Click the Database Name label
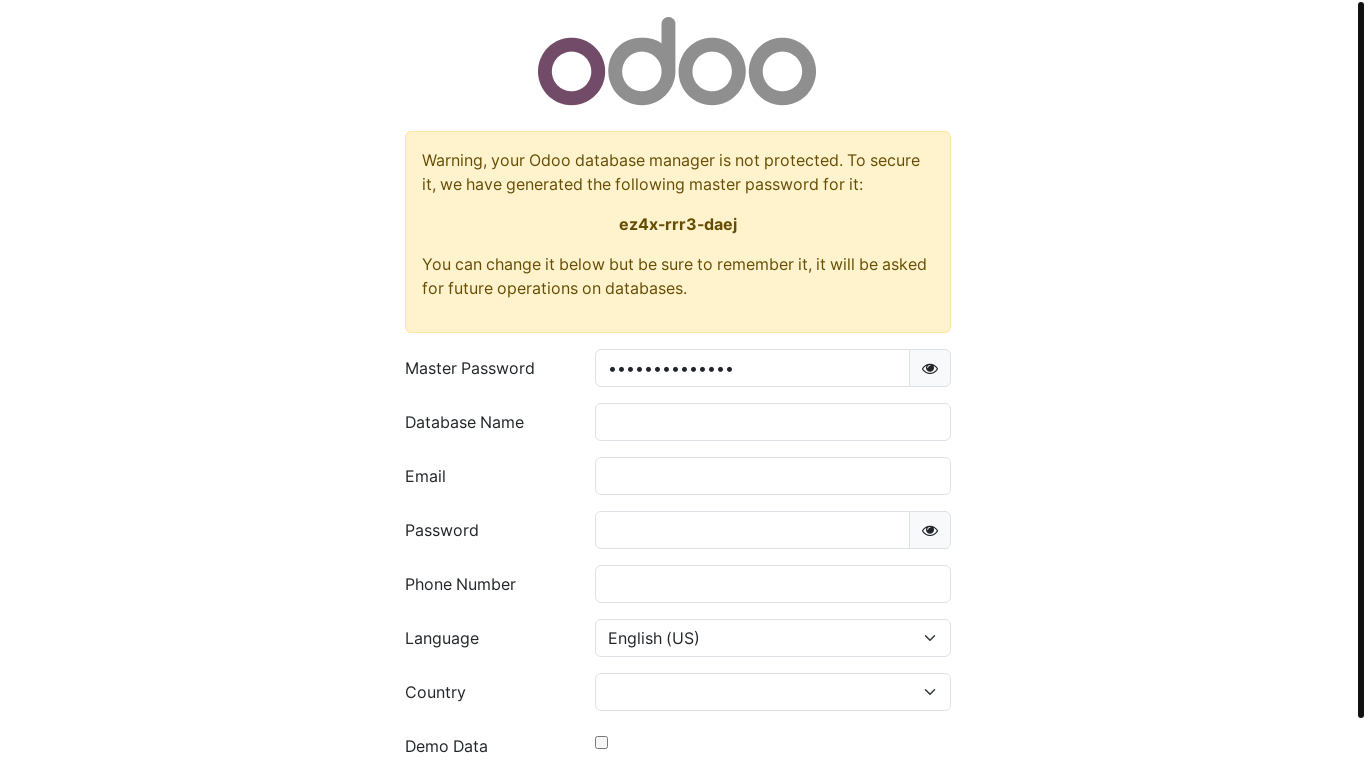Viewport: 1366px width, 768px height. [464, 422]
